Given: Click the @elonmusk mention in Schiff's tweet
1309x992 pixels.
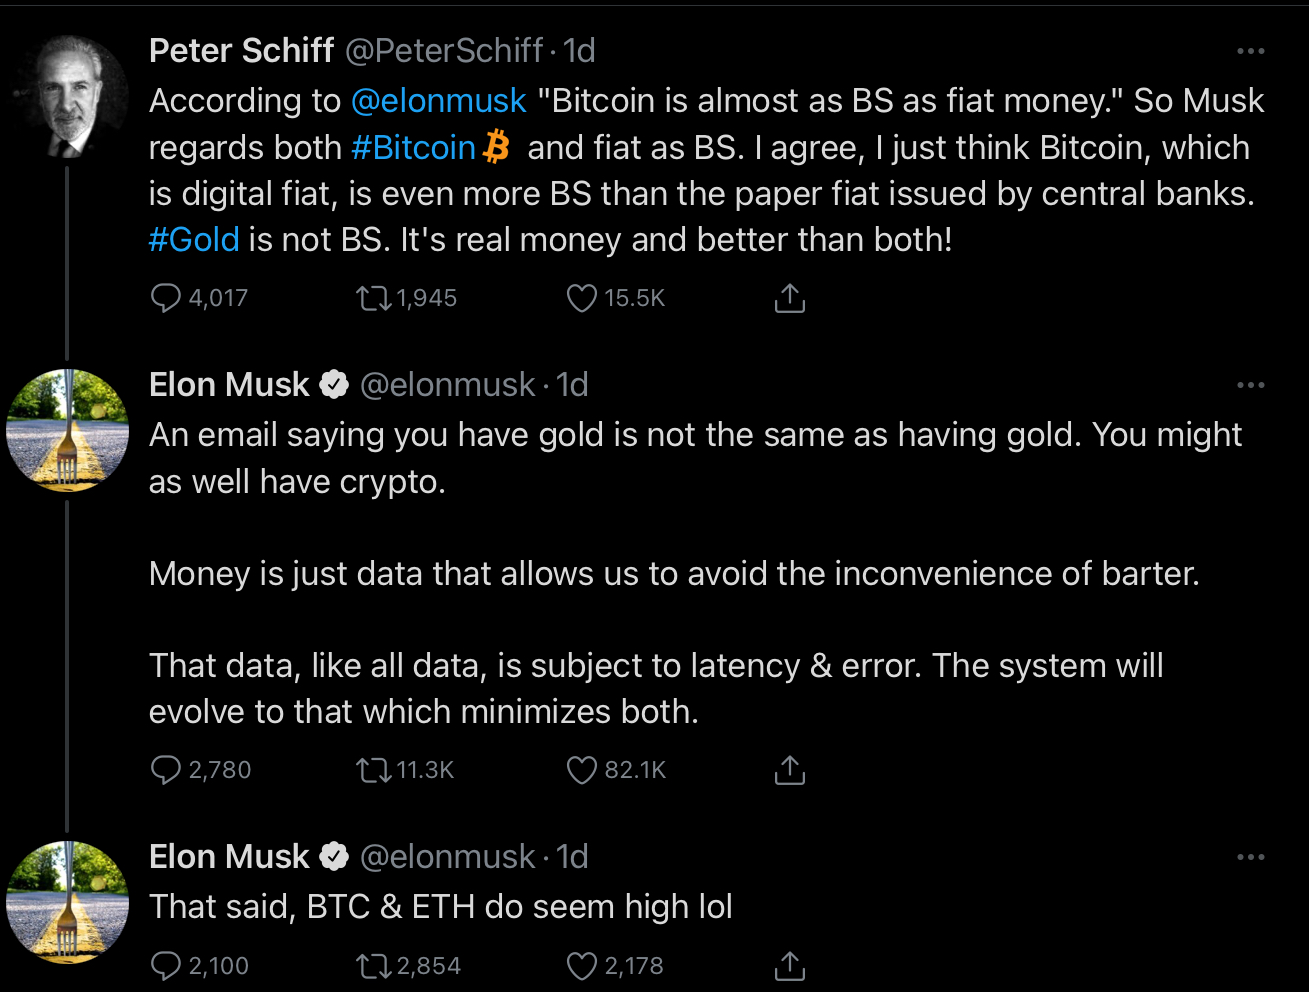Looking at the screenshot, I should pos(438,101).
